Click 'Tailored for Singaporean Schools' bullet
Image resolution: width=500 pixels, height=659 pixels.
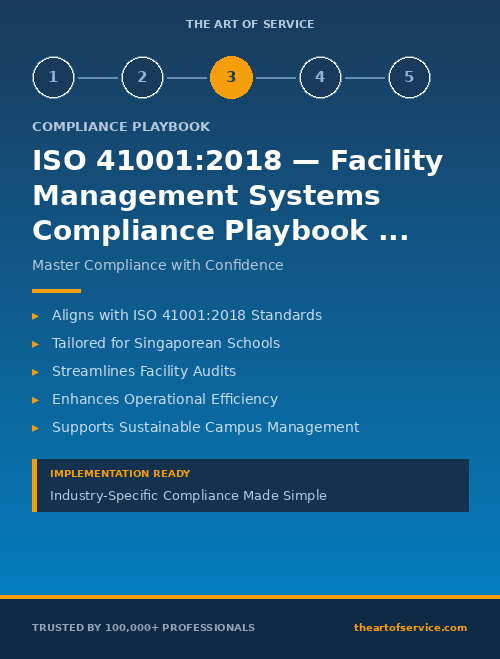click(x=166, y=343)
